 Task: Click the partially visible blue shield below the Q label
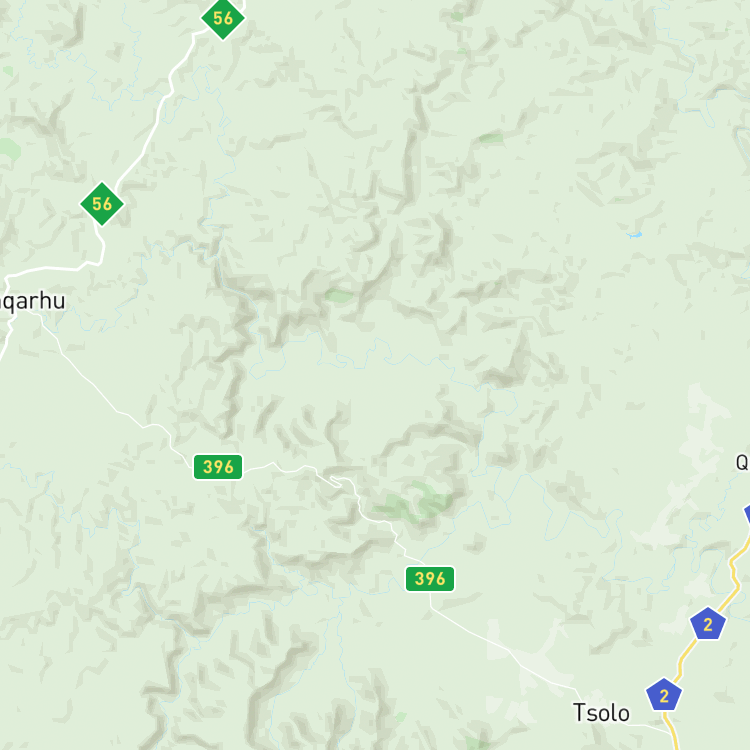point(747,514)
